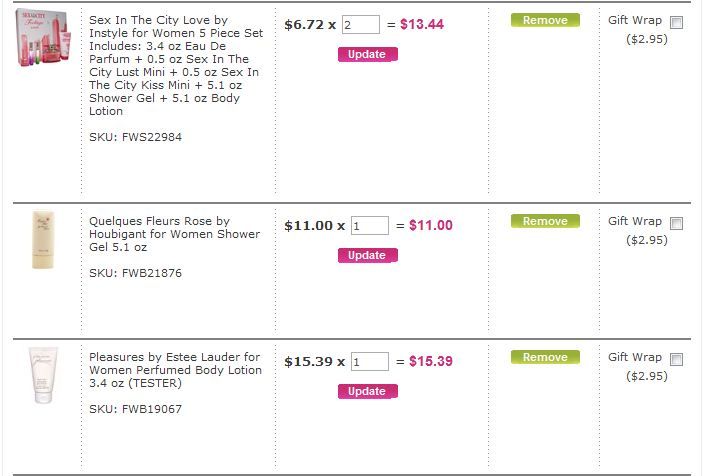704x476 pixels.
Task: Open the Sex In The City Love product title
Action: pyautogui.click(x=176, y=66)
